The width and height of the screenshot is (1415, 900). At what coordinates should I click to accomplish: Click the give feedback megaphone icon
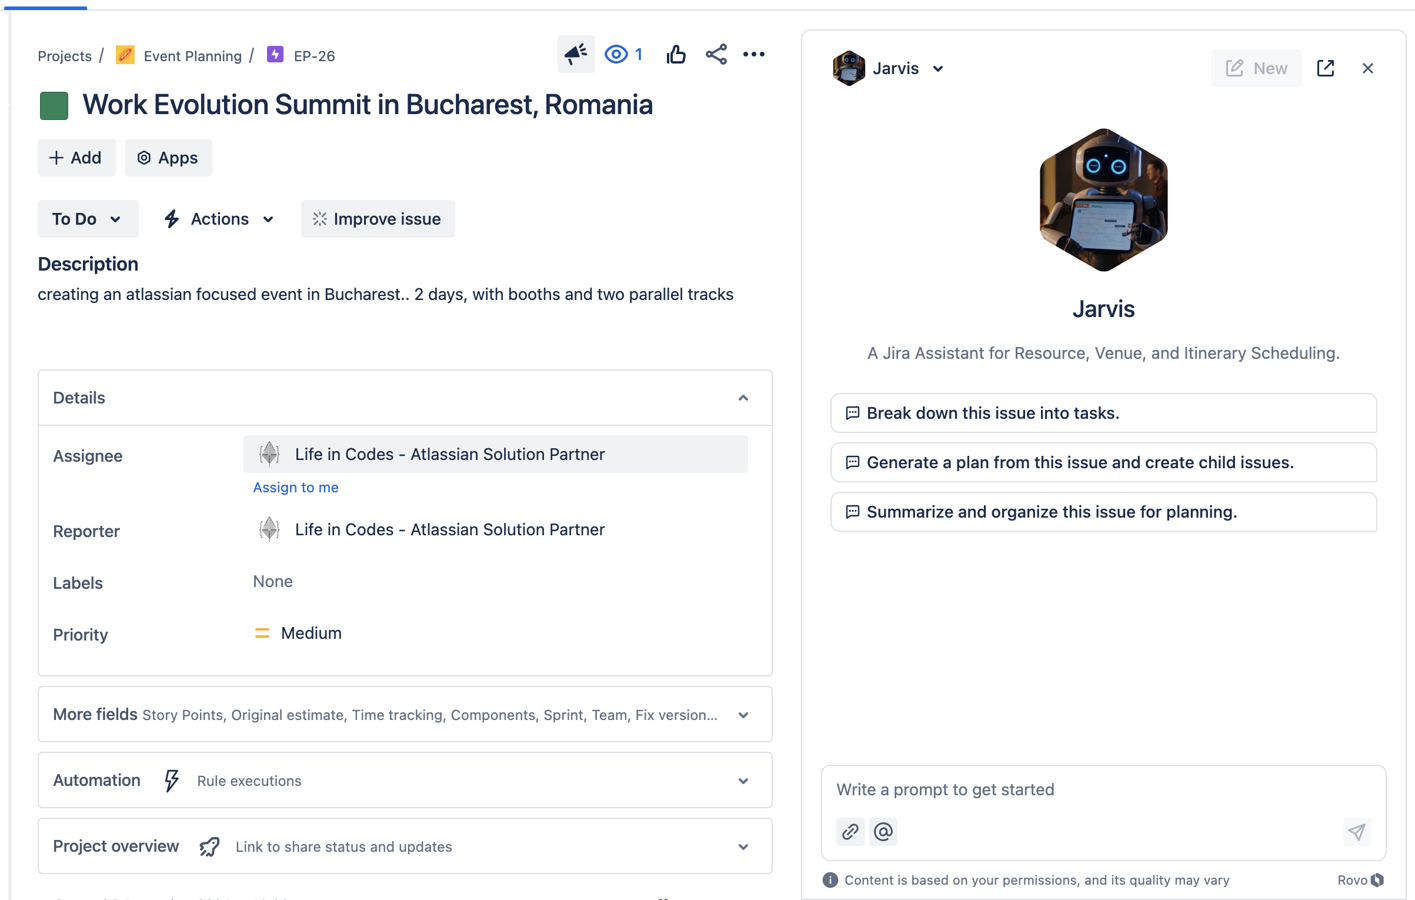pos(575,54)
